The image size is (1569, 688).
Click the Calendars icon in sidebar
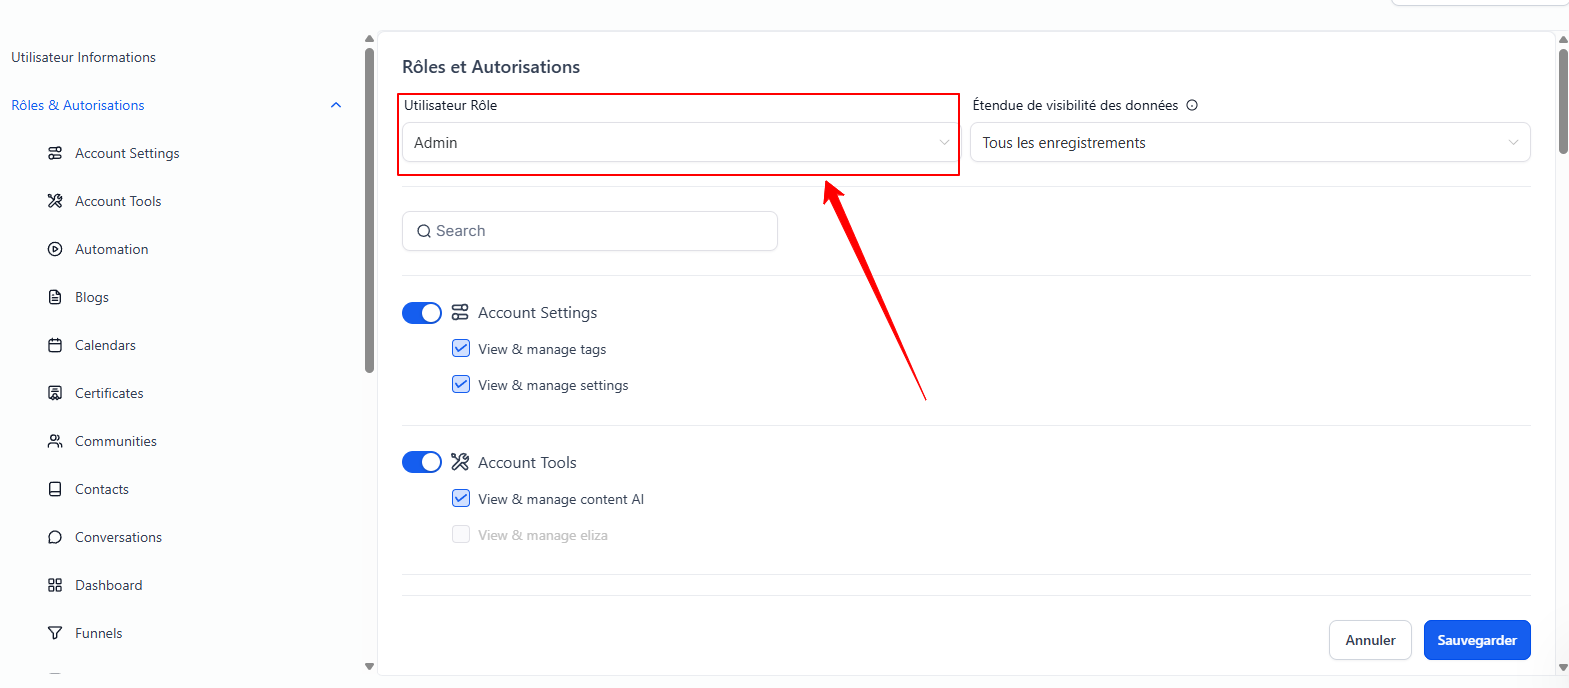click(x=55, y=345)
